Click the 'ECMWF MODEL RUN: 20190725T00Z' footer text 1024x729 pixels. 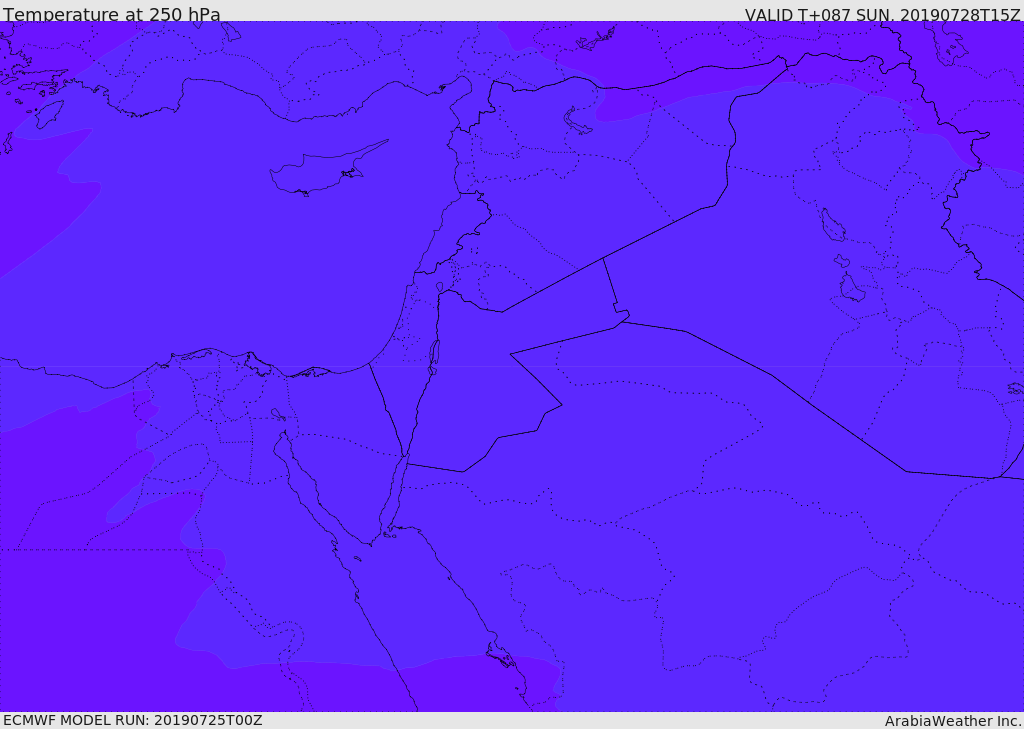[133, 720]
